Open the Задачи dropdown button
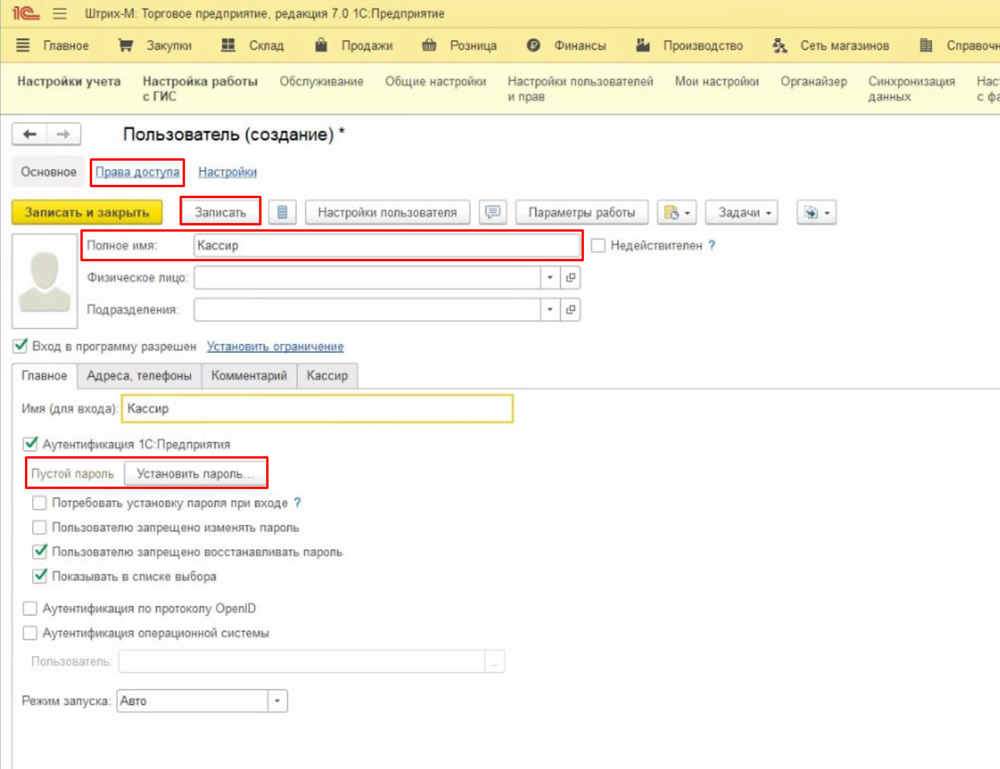This screenshot has width=1000, height=769. (x=742, y=212)
